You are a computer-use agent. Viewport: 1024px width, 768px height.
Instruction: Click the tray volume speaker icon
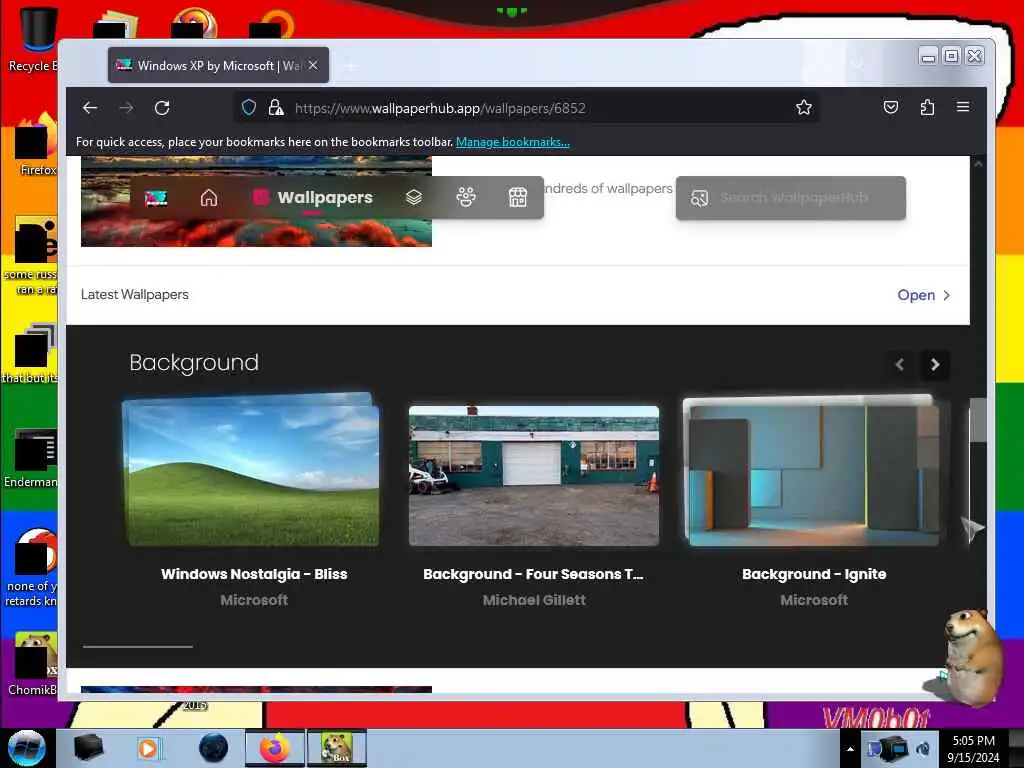[x=923, y=749]
